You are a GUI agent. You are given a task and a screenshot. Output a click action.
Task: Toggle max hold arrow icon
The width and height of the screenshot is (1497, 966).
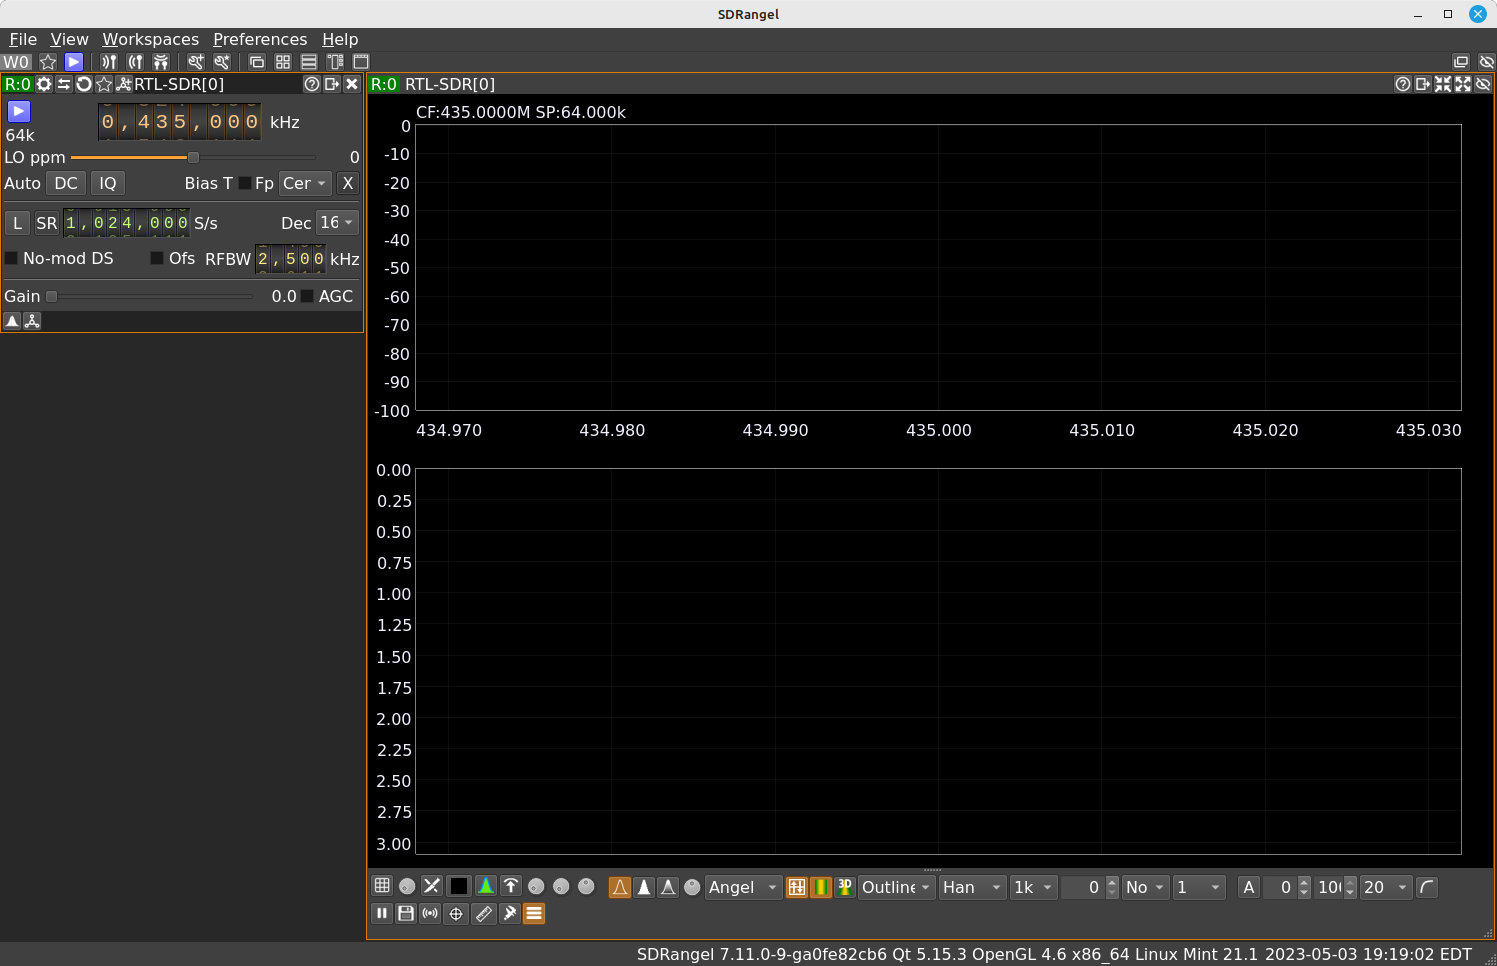(511, 886)
